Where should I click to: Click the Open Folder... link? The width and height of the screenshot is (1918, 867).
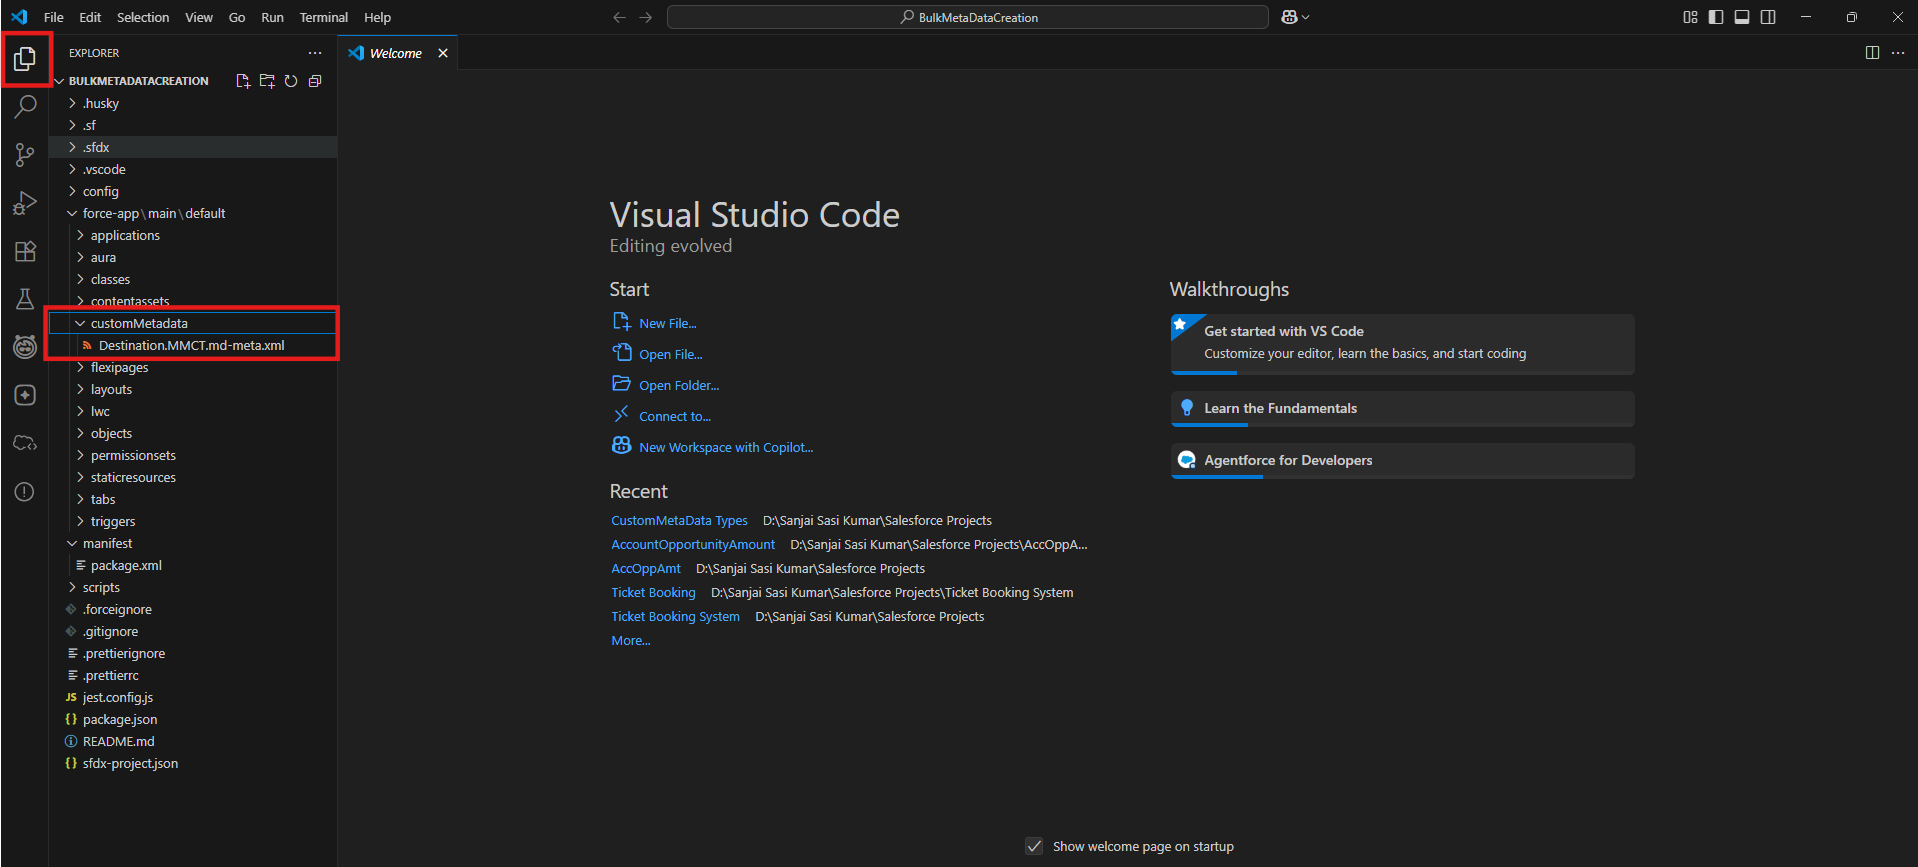tap(678, 385)
